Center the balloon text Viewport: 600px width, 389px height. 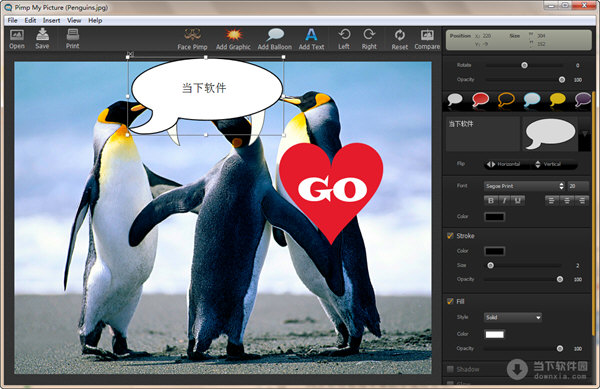[567, 200]
